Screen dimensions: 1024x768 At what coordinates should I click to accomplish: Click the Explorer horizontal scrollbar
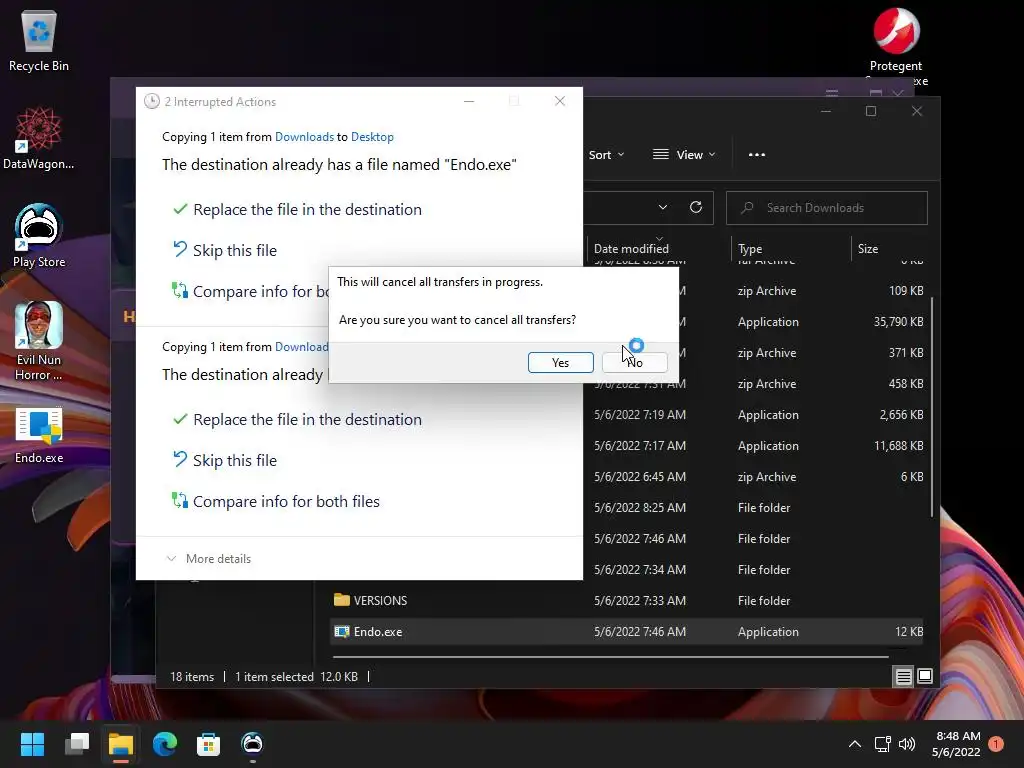pyautogui.click(x=610, y=657)
